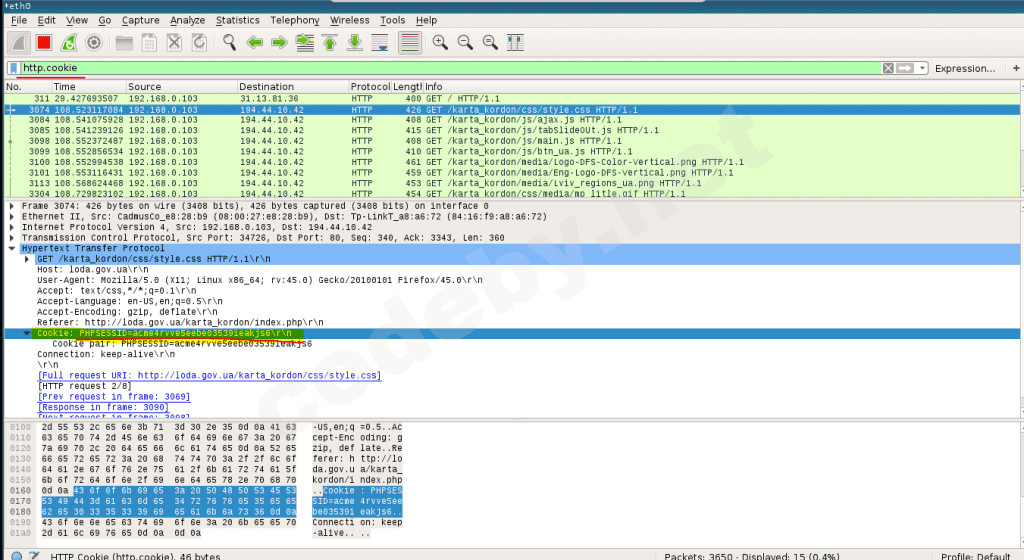The height and width of the screenshot is (560, 1024).
Task: Zoom in on packet list text
Action: point(440,42)
